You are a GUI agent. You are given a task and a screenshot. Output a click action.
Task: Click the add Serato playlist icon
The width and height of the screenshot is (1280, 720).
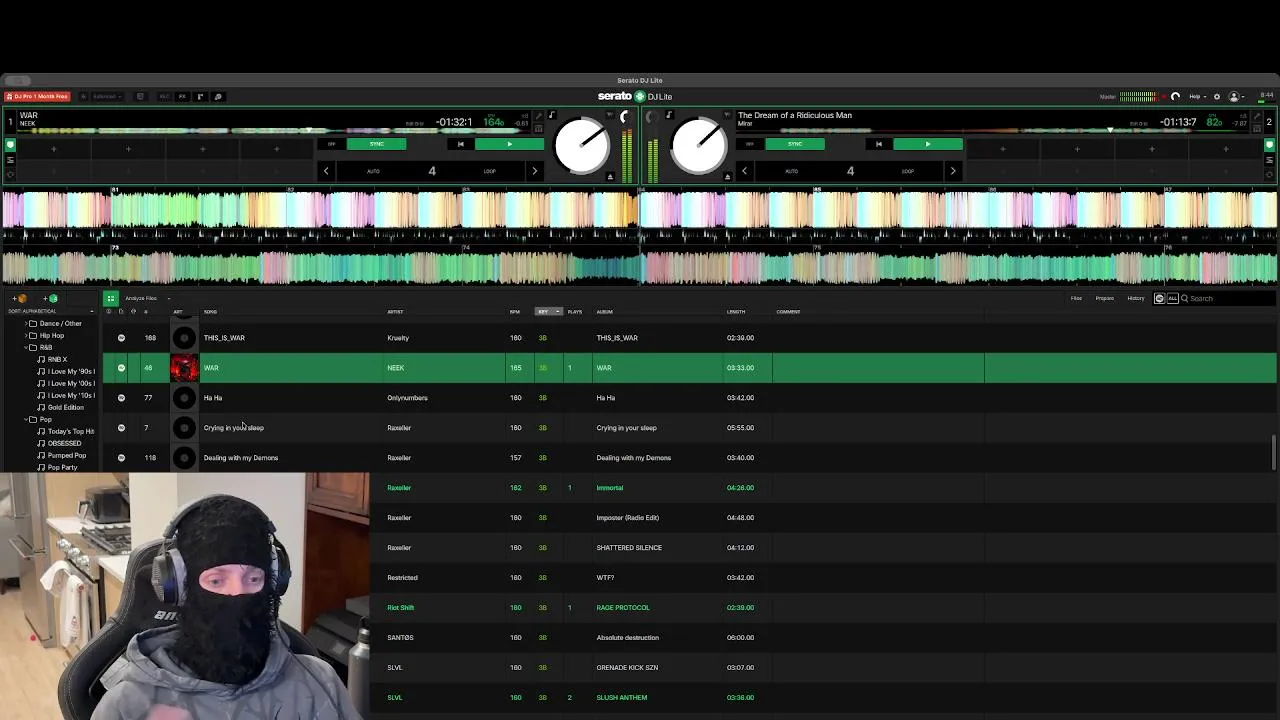click(x=51, y=298)
